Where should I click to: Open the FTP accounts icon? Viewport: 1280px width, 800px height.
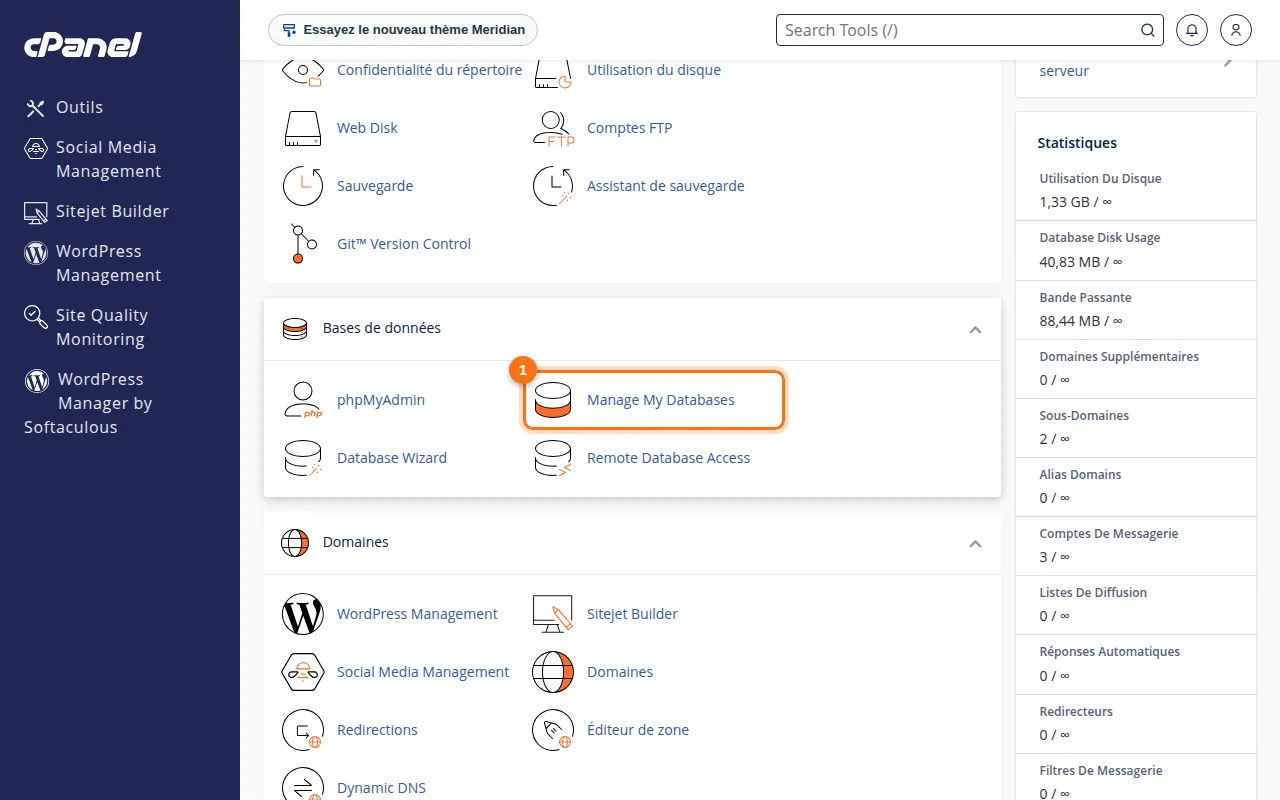pyautogui.click(x=553, y=128)
